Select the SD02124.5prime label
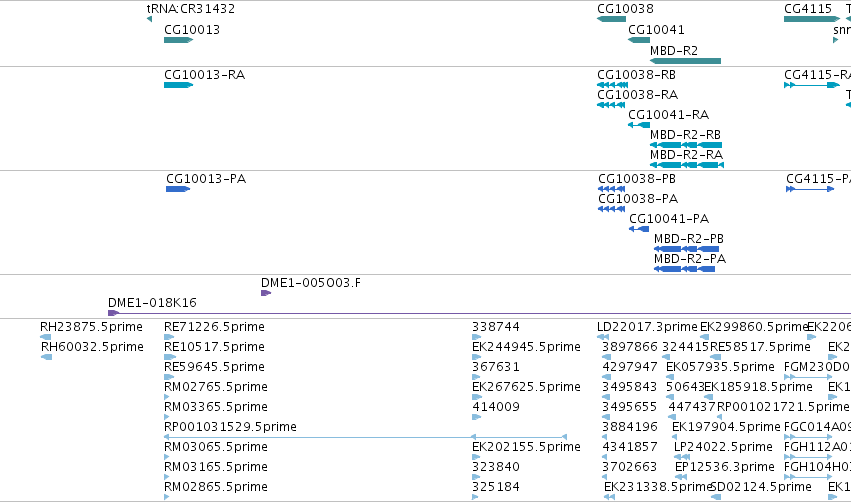851x502 pixels. (x=761, y=487)
